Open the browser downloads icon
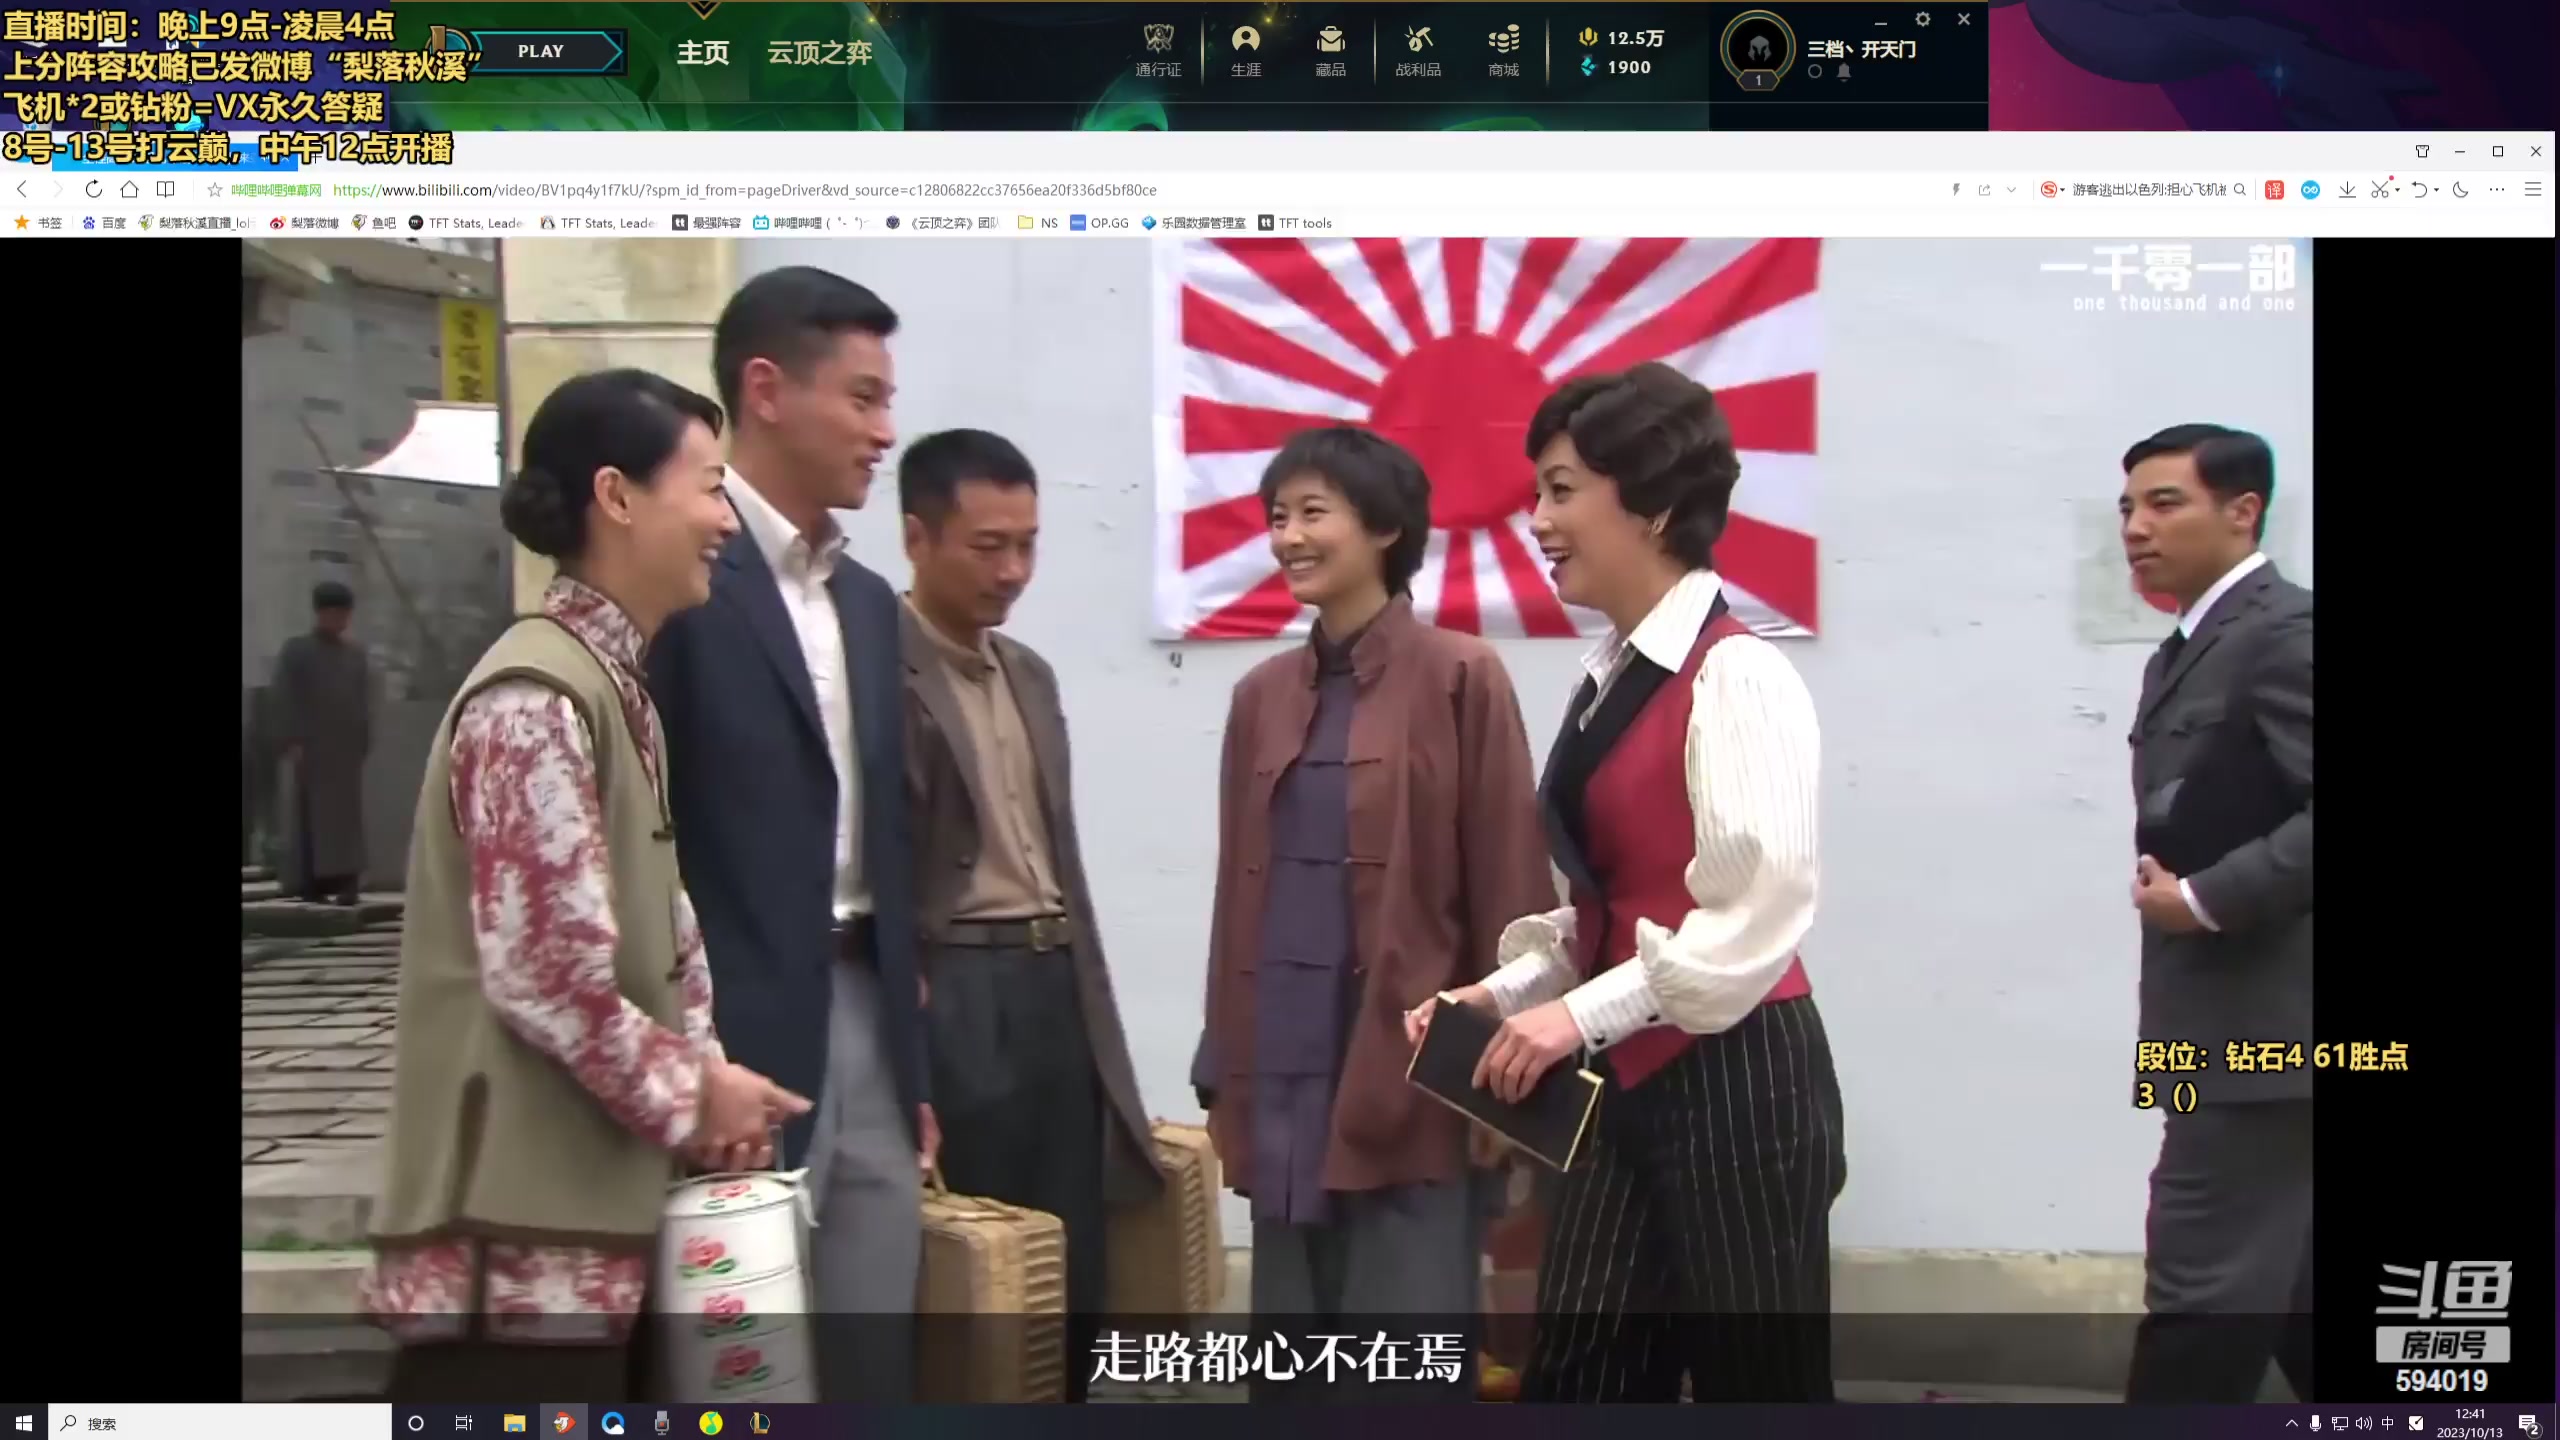The image size is (2560, 1440). 2347,190
